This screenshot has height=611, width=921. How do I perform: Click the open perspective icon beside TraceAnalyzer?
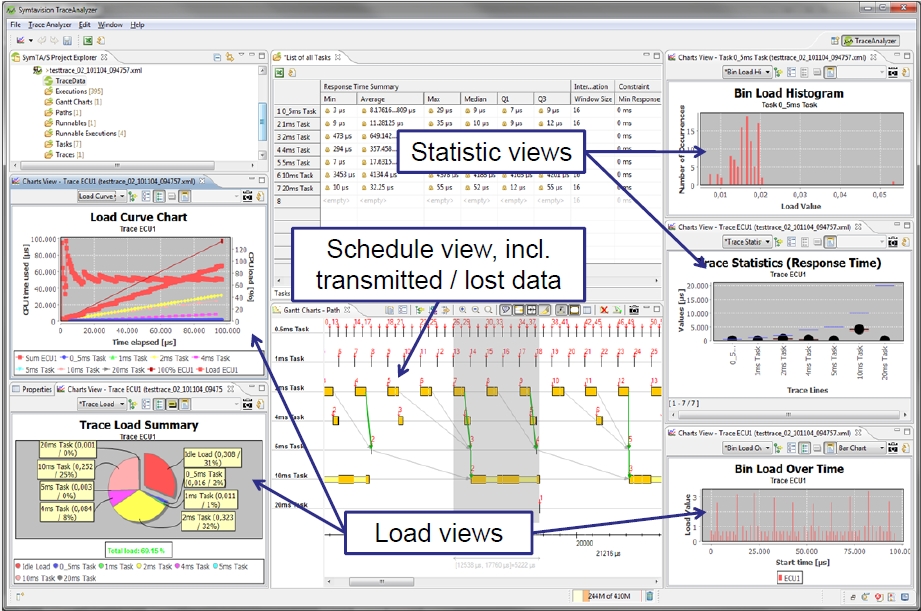[x=835, y=41]
